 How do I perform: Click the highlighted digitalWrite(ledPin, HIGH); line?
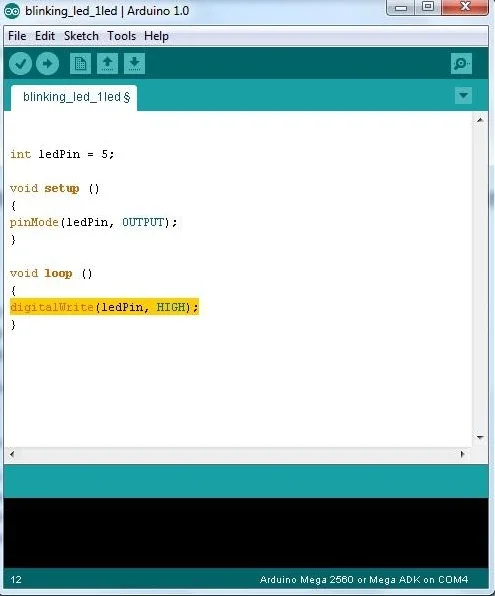pyautogui.click(x=104, y=307)
